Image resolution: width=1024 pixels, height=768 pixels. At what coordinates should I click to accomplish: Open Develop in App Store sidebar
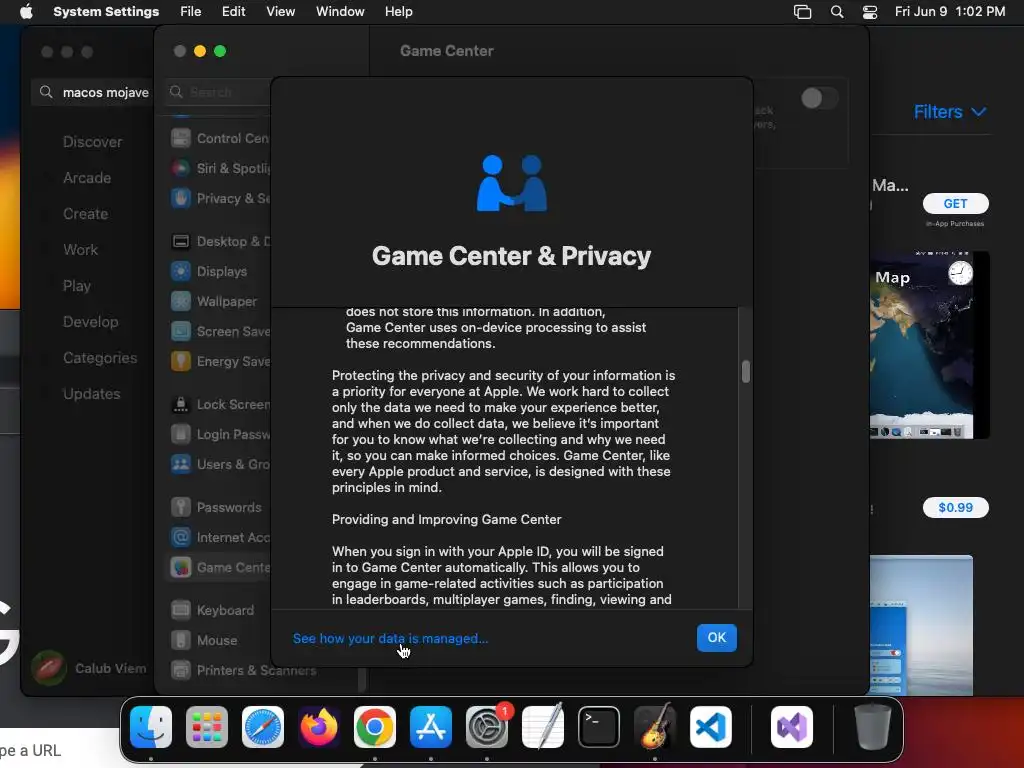point(91,322)
